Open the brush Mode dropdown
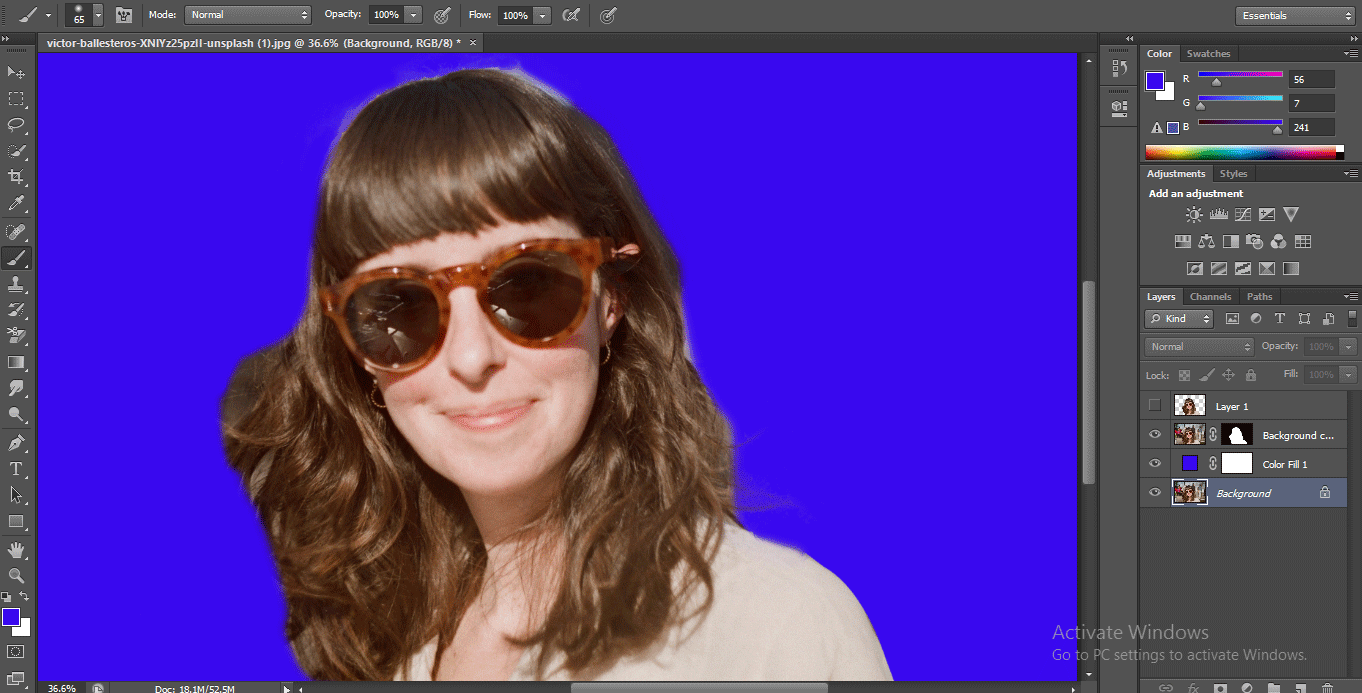Screen dimensions: 1362x693 pyautogui.click(x=248, y=15)
